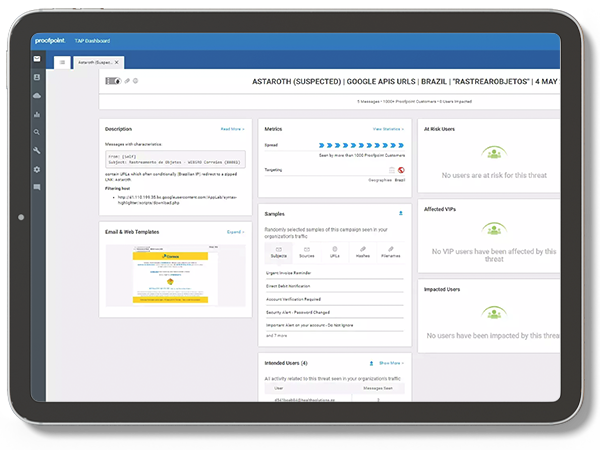Click the grey targeting icon beside globe
This screenshot has width=600, height=450.
(x=391, y=170)
